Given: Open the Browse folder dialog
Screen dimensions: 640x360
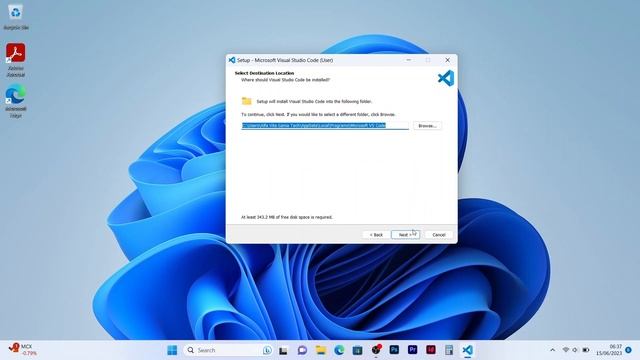Looking at the screenshot, I should tap(427, 126).
